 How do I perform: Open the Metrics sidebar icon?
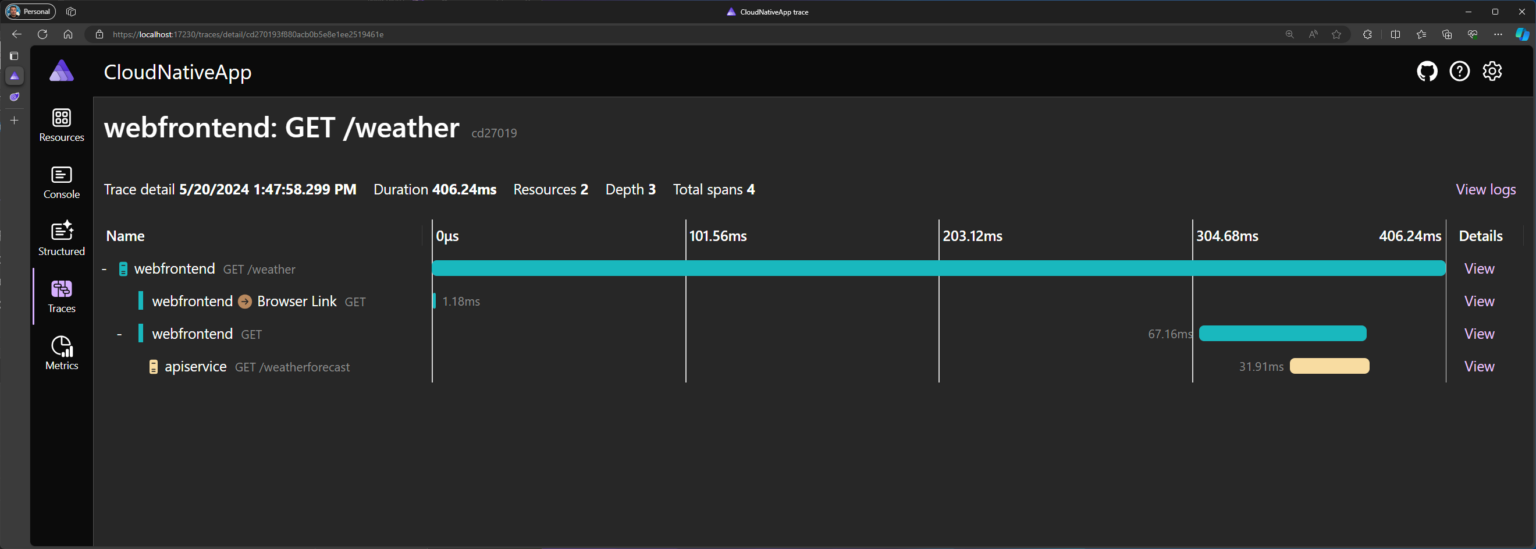pos(62,353)
